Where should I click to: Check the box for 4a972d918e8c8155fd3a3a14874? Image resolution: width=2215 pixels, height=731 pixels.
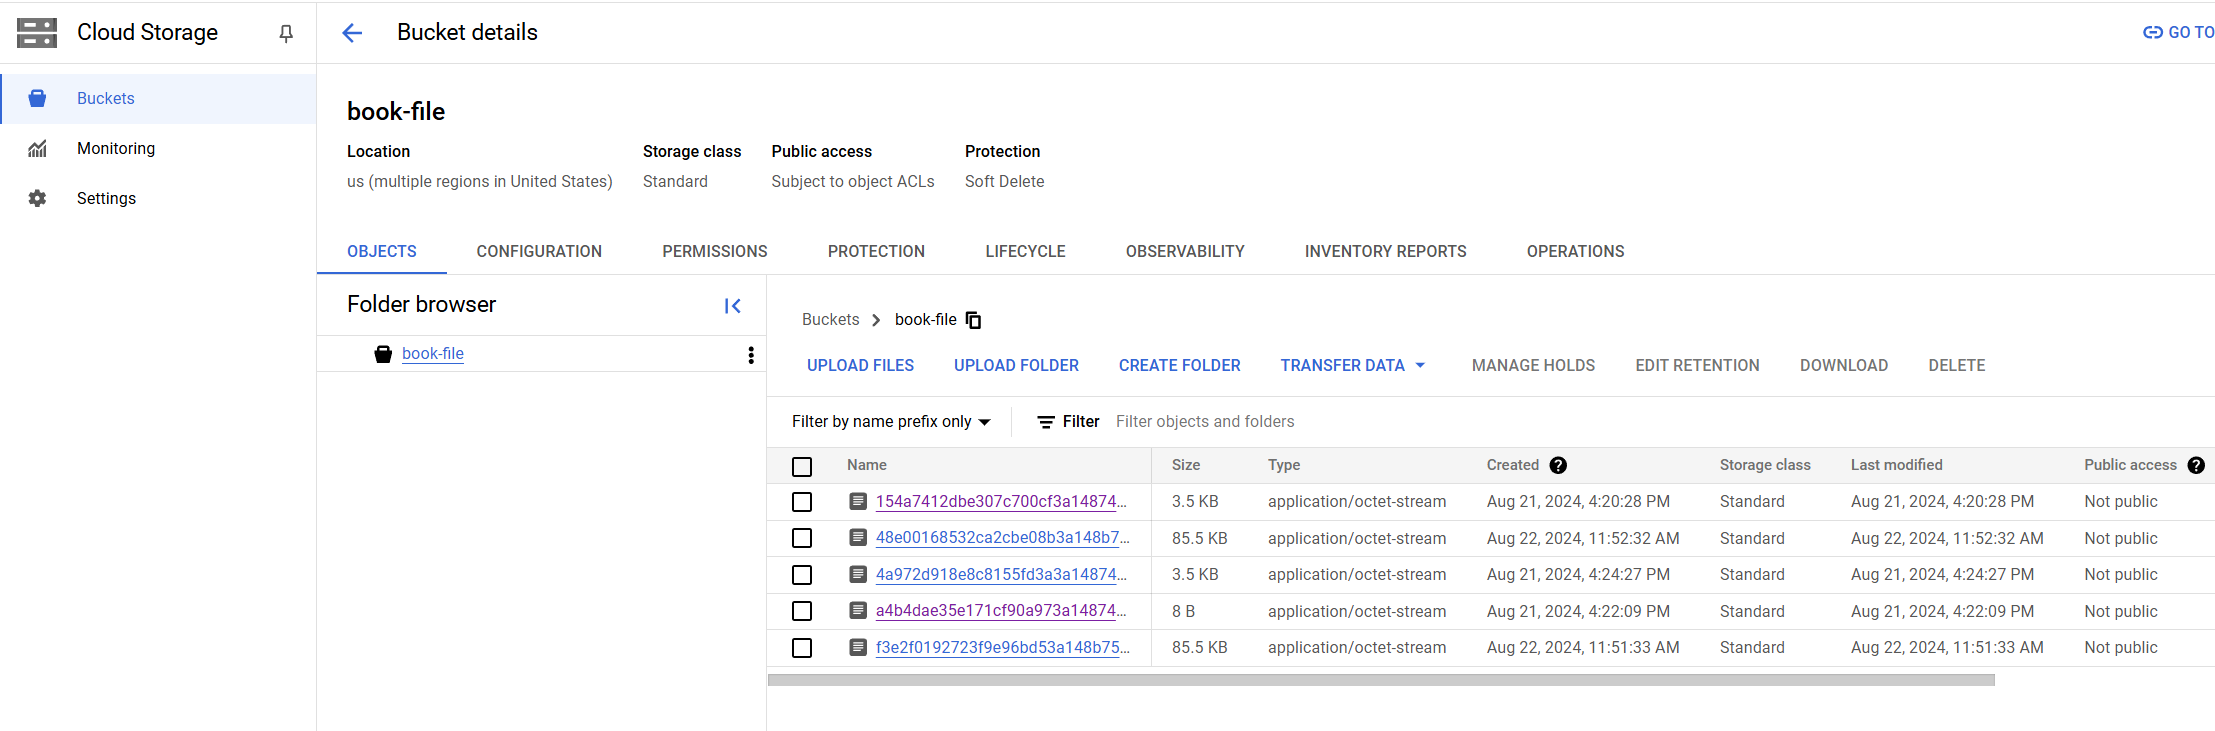click(x=802, y=575)
